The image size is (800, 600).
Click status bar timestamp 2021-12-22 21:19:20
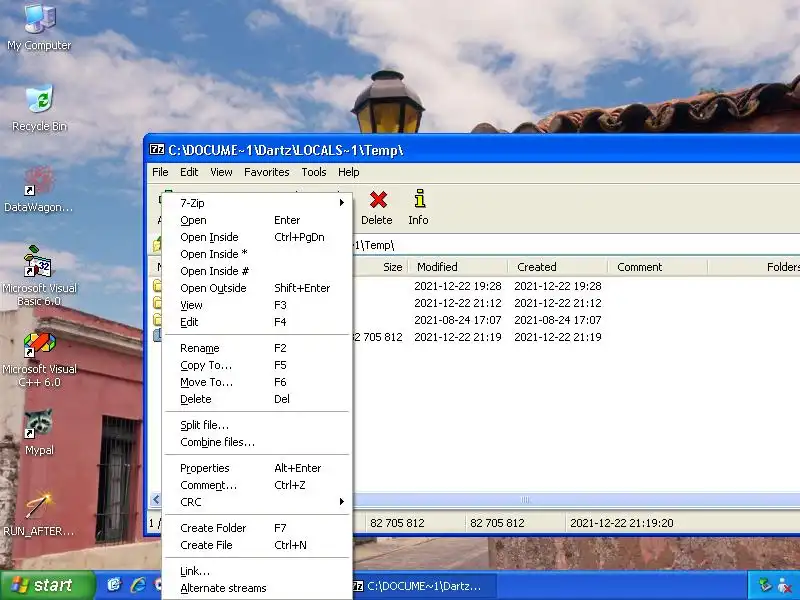click(x=621, y=523)
